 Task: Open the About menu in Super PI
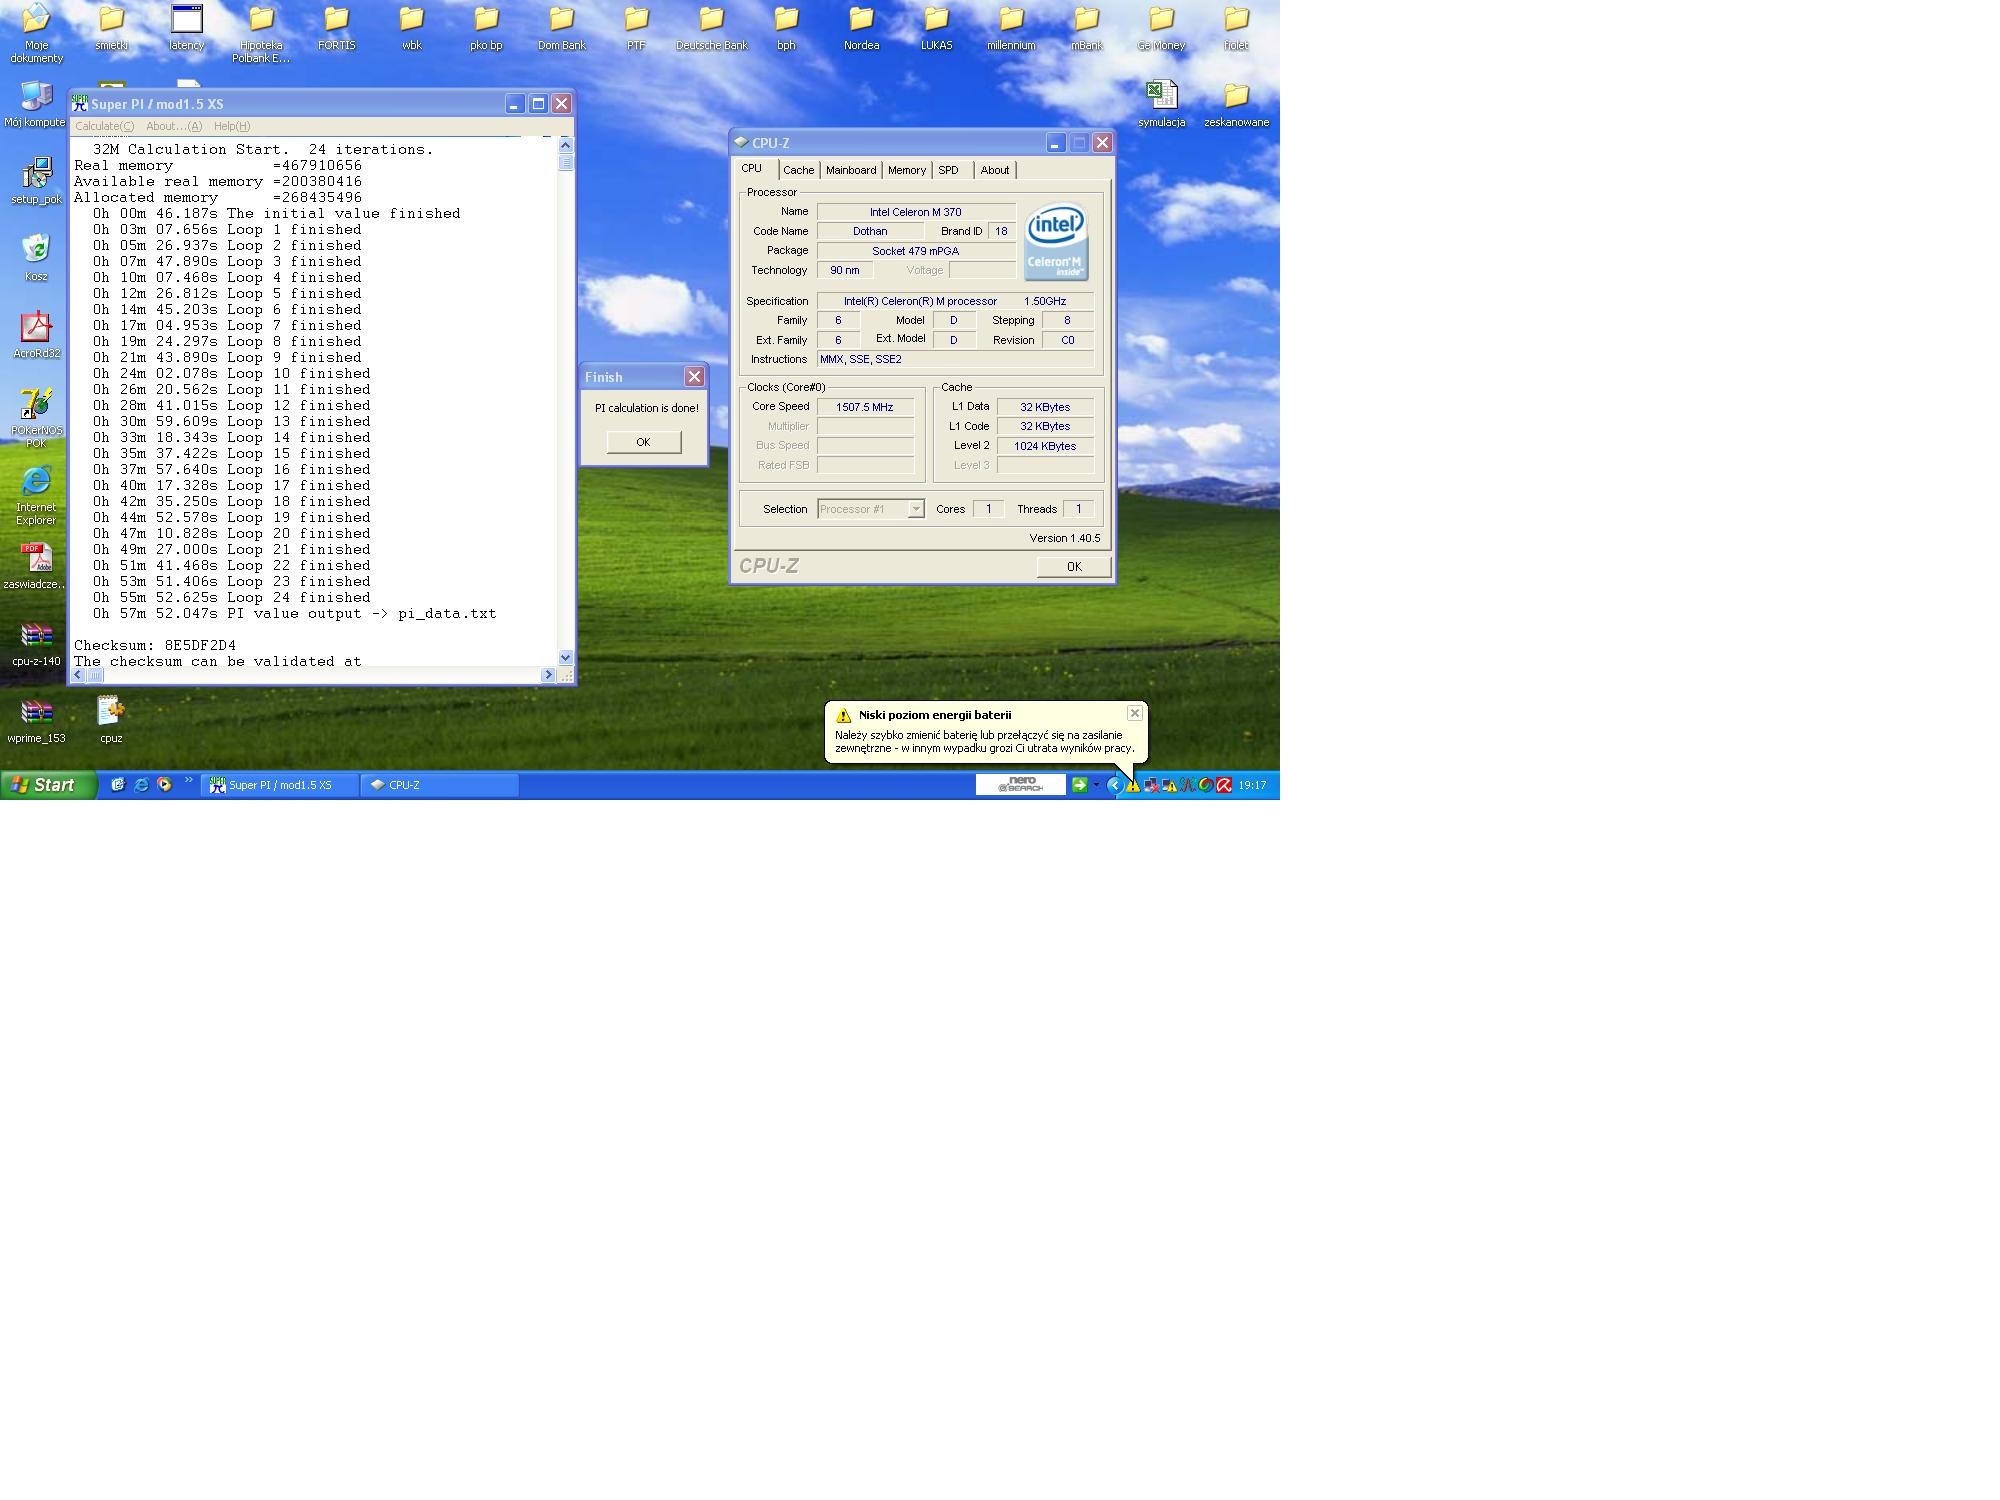174,126
